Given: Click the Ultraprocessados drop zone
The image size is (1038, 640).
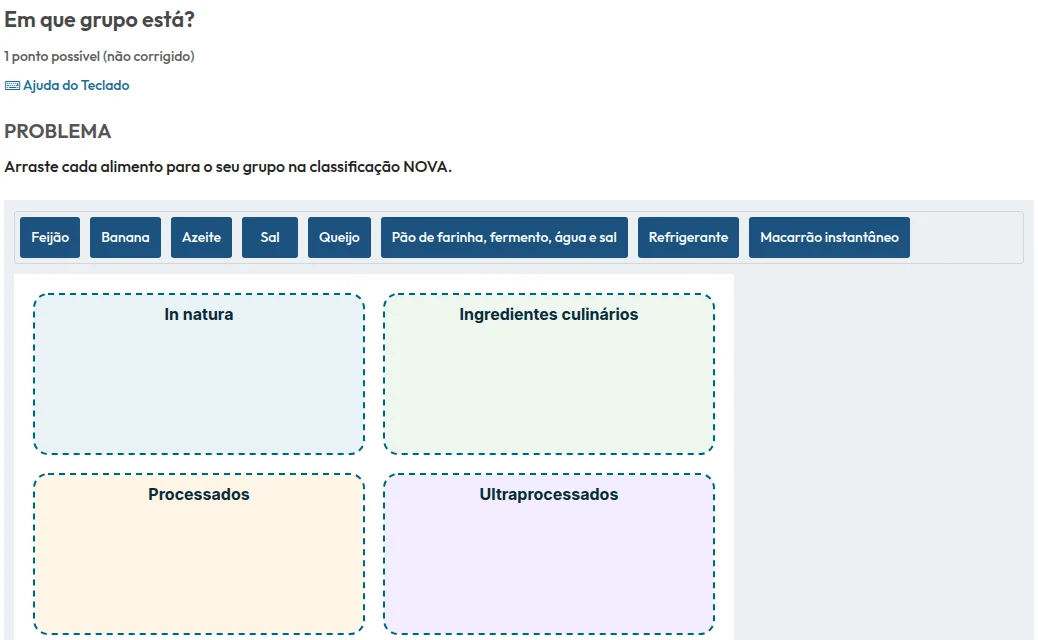Looking at the screenshot, I should [549, 554].
